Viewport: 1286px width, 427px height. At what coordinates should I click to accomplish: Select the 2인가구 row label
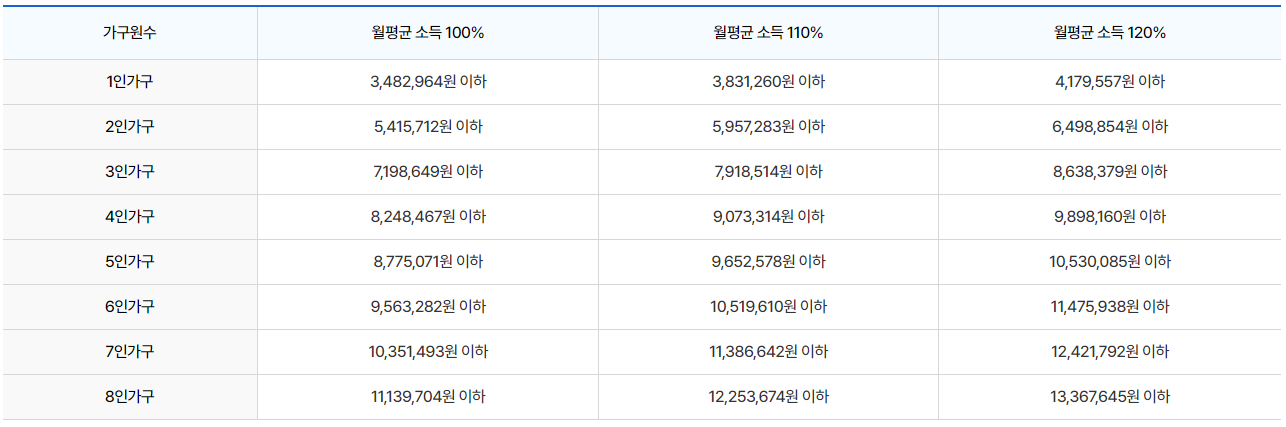pyautogui.click(x=129, y=127)
